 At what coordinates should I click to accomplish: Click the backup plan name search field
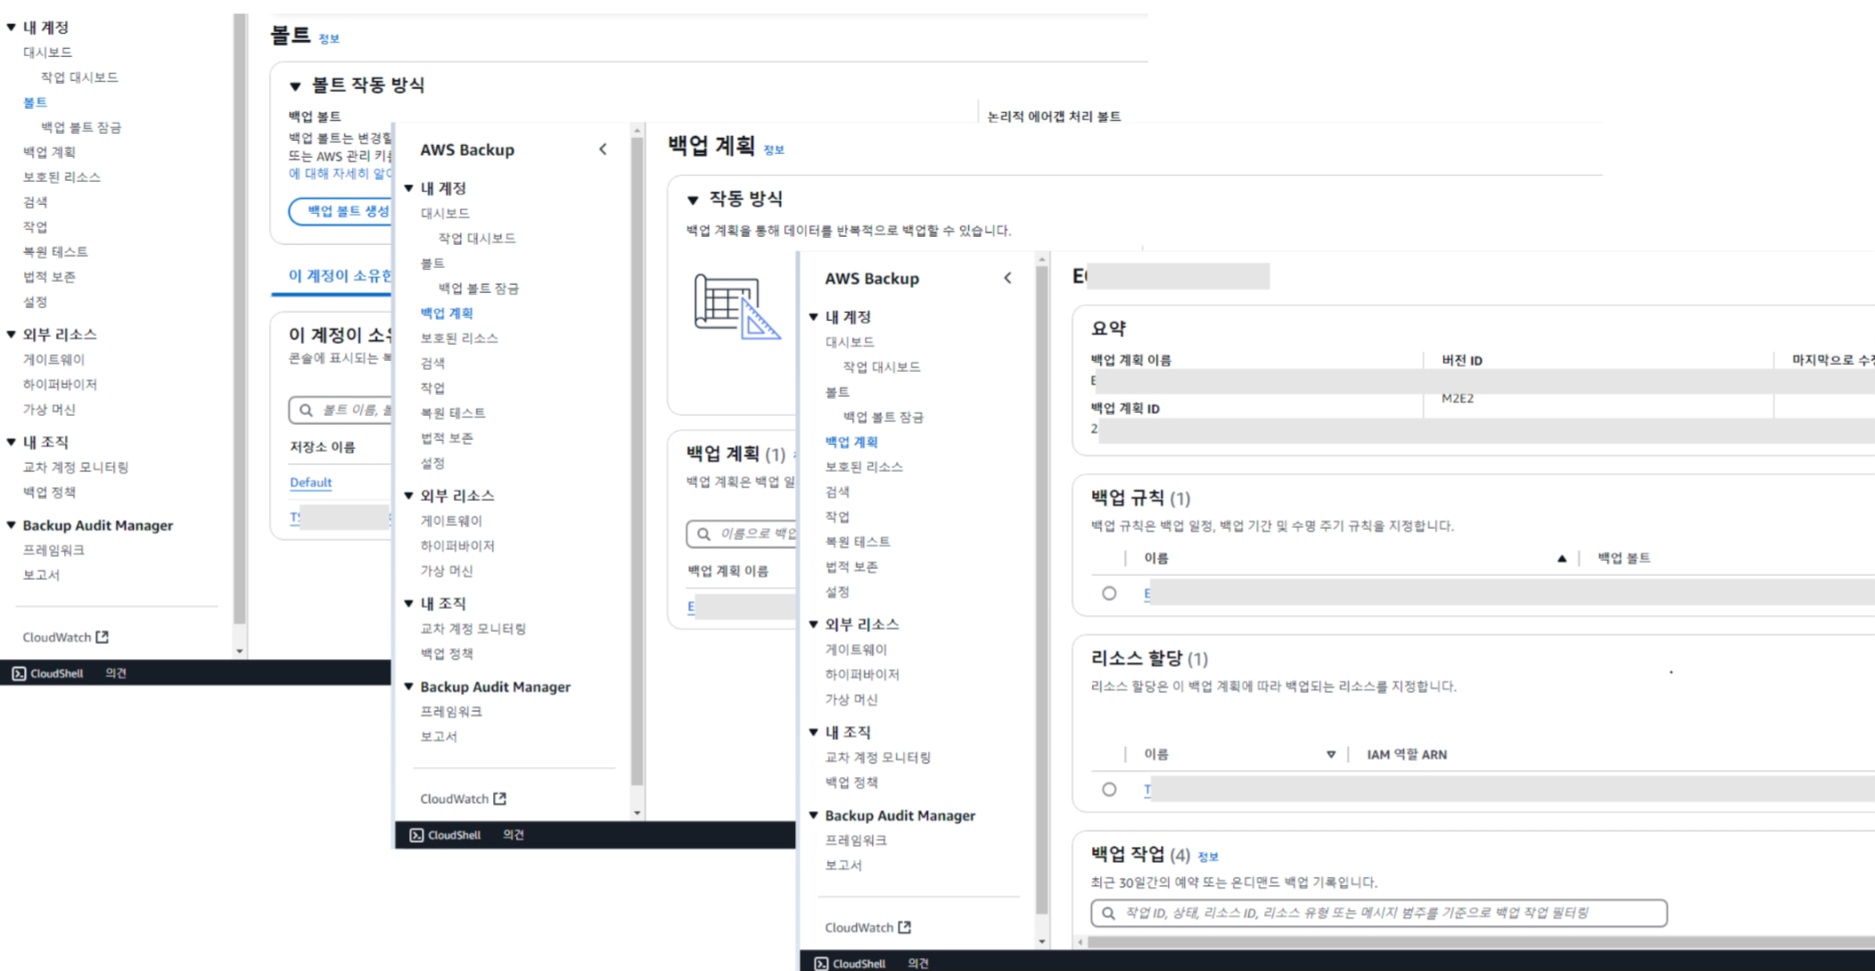[741, 533]
